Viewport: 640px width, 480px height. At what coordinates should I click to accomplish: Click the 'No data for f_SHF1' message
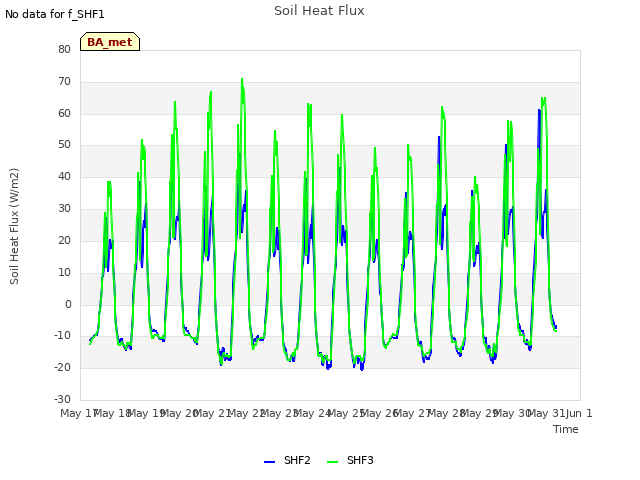pos(55,14)
